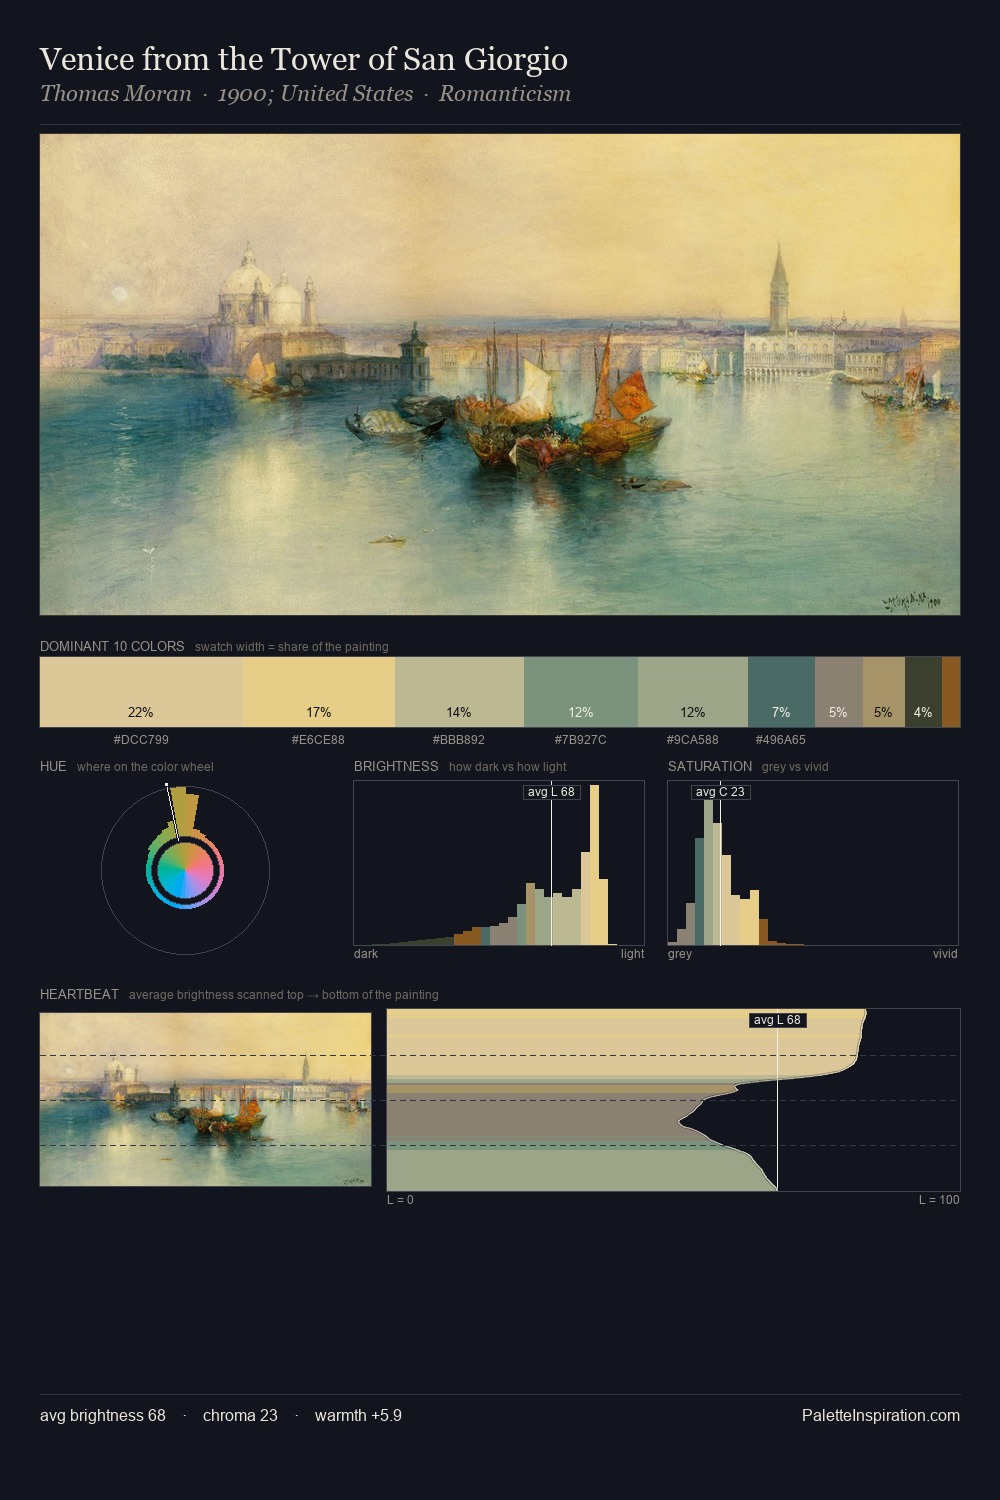The width and height of the screenshot is (1000, 1500).
Task: Click the '#BBB892' hex code label
Action: [x=459, y=740]
